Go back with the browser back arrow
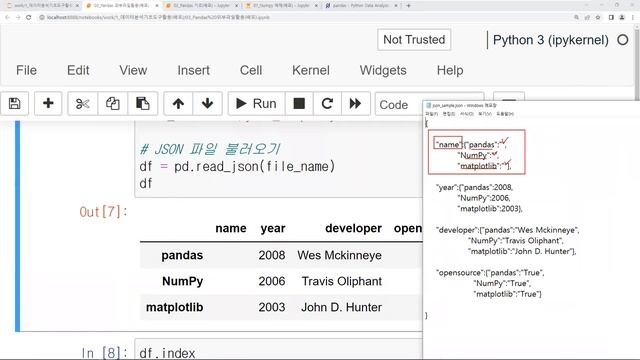Screen dimensions: 640x360 point(7,18)
